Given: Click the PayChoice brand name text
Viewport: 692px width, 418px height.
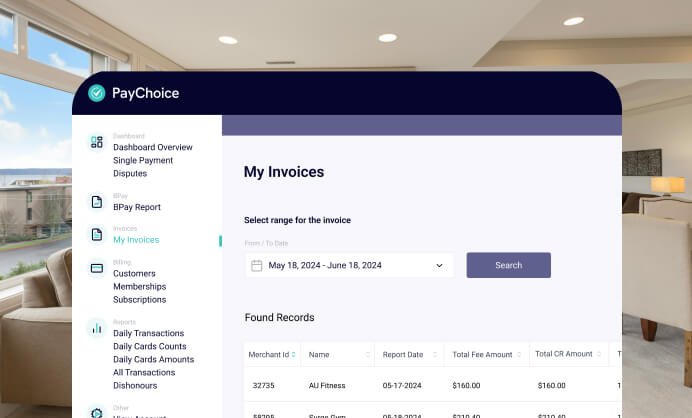Looking at the screenshot, I should pos(146,93).
